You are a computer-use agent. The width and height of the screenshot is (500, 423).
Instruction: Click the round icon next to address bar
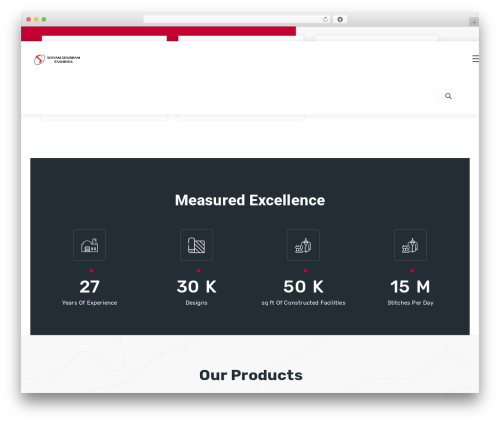(340, 19)
